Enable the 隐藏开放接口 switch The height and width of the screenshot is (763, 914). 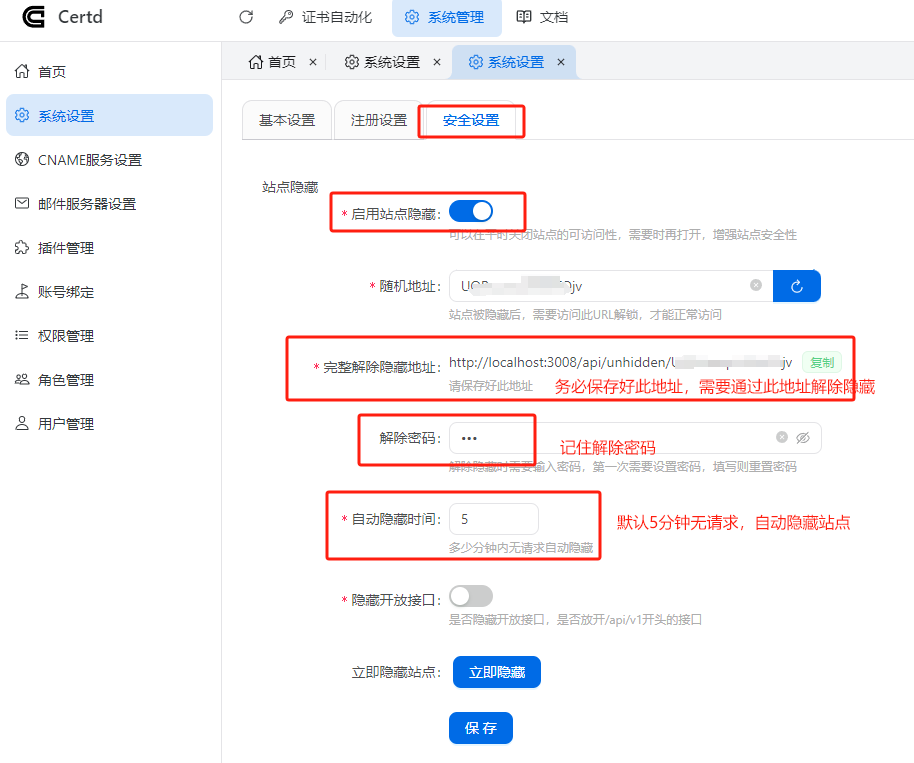click(x=471, y=596)
